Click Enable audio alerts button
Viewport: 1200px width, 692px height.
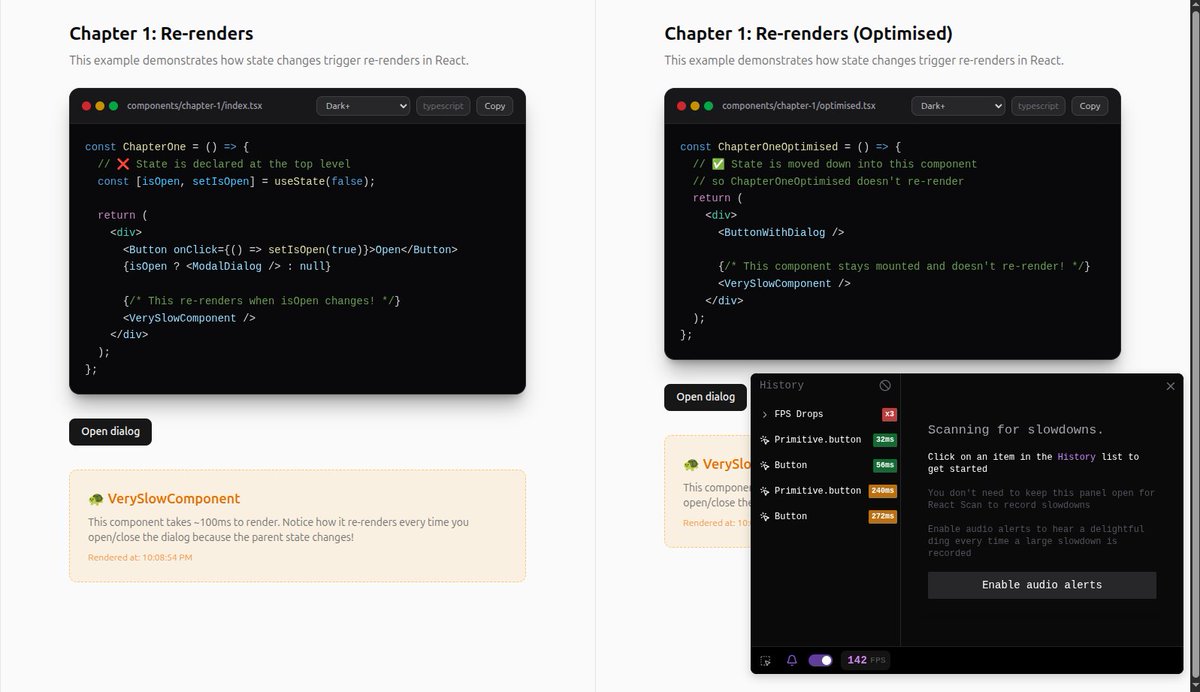(1042, 585)
